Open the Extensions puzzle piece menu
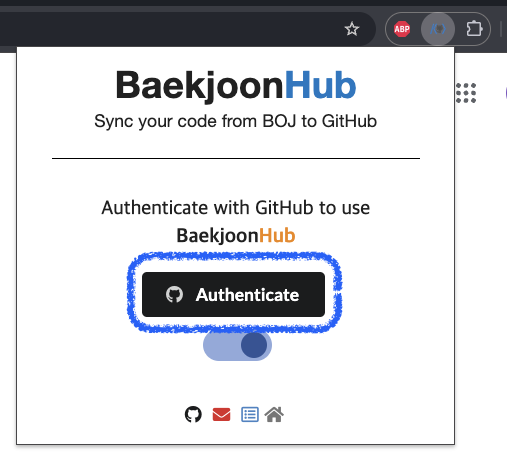 coord(474,29)
